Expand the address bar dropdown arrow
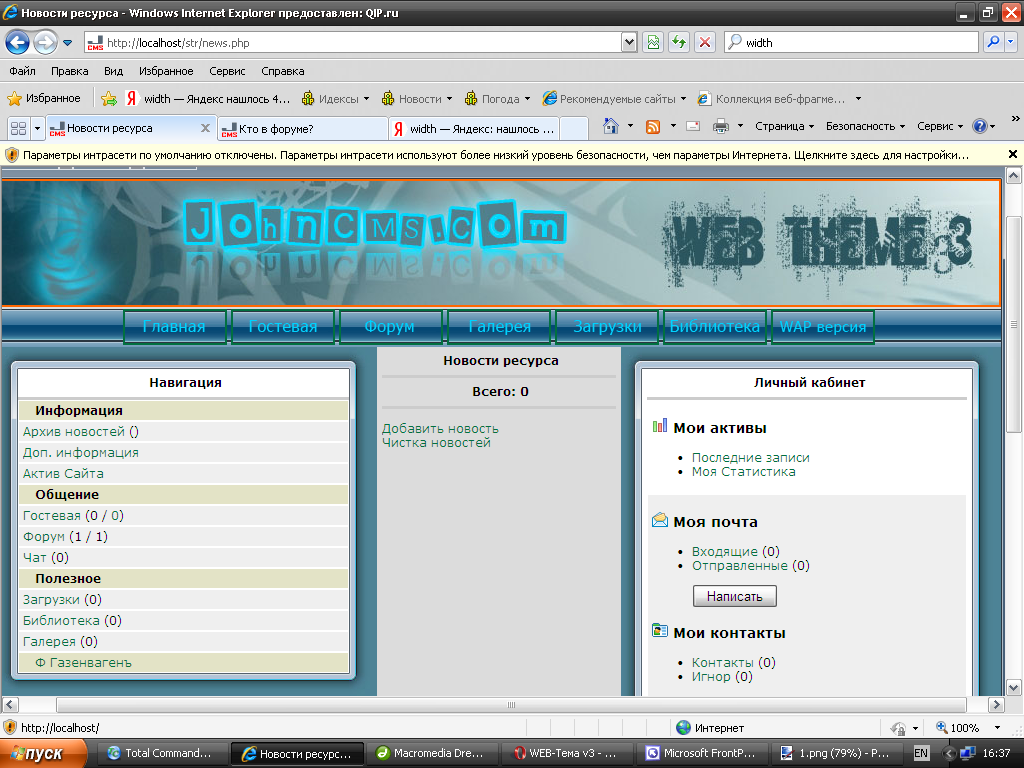 tap(629, 43)
